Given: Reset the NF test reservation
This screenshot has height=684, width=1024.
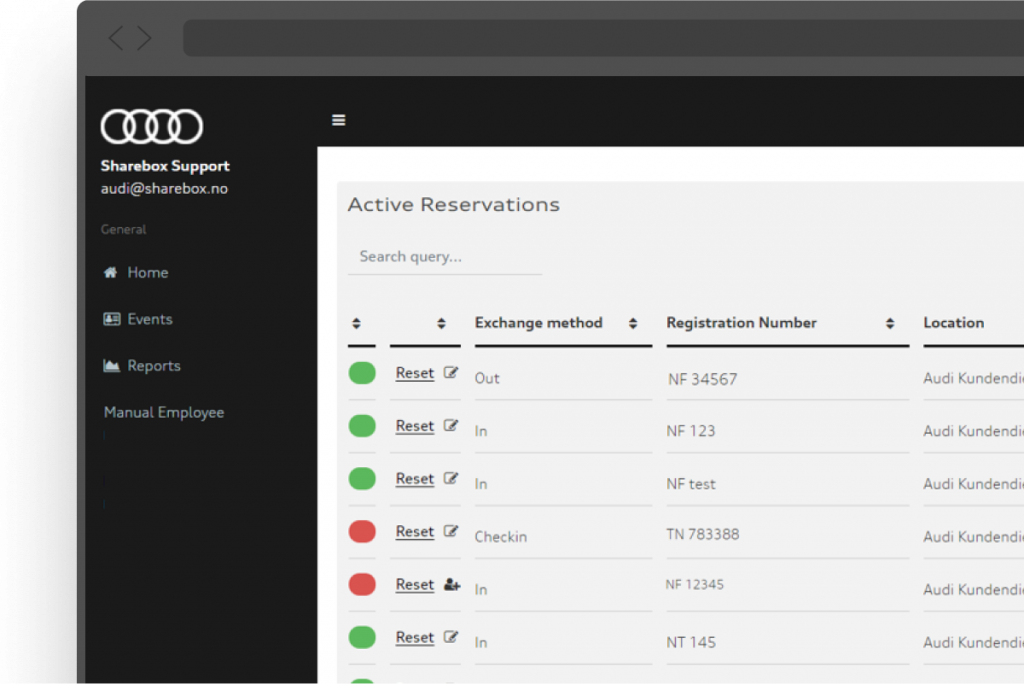Looking at the screenshot, I should (415, 479).
